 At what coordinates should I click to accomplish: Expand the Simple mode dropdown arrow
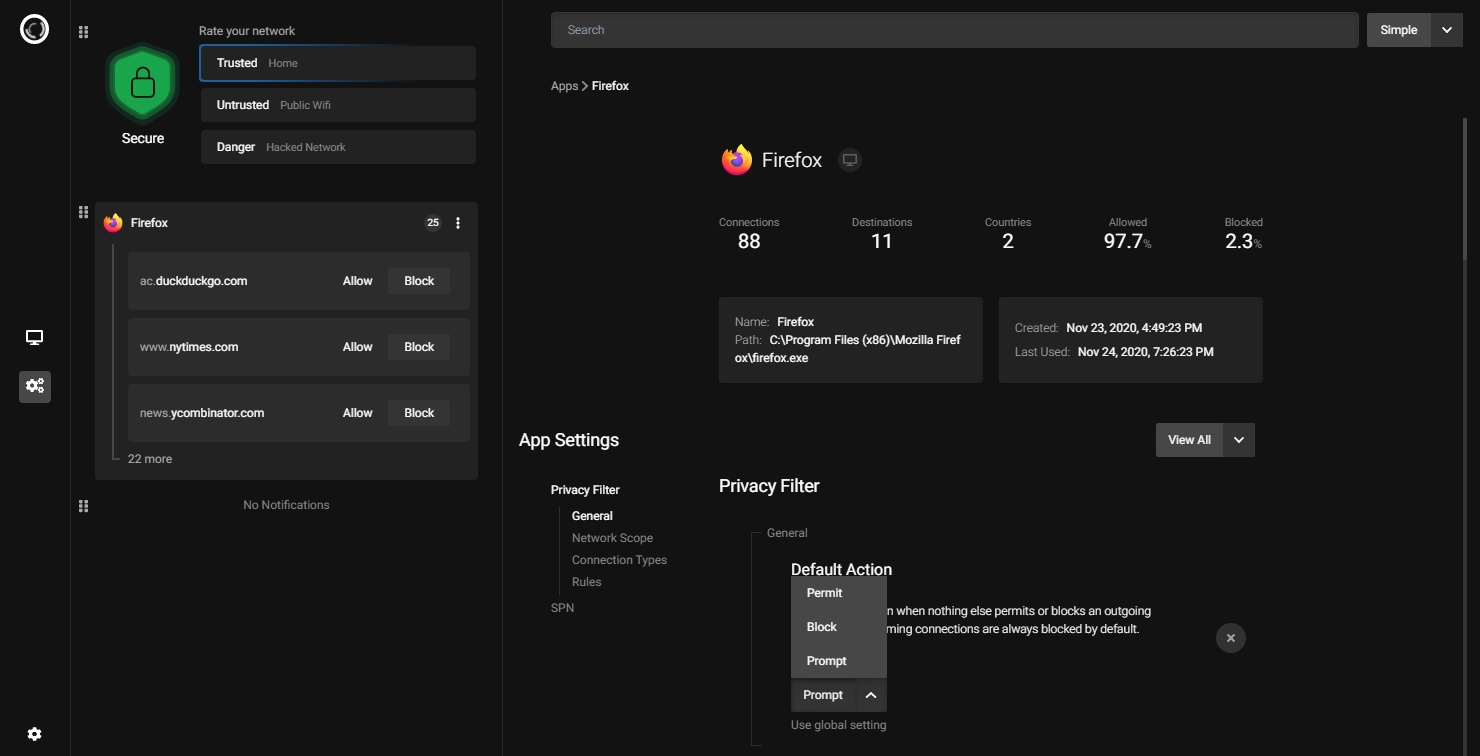tap(1446, 30)
